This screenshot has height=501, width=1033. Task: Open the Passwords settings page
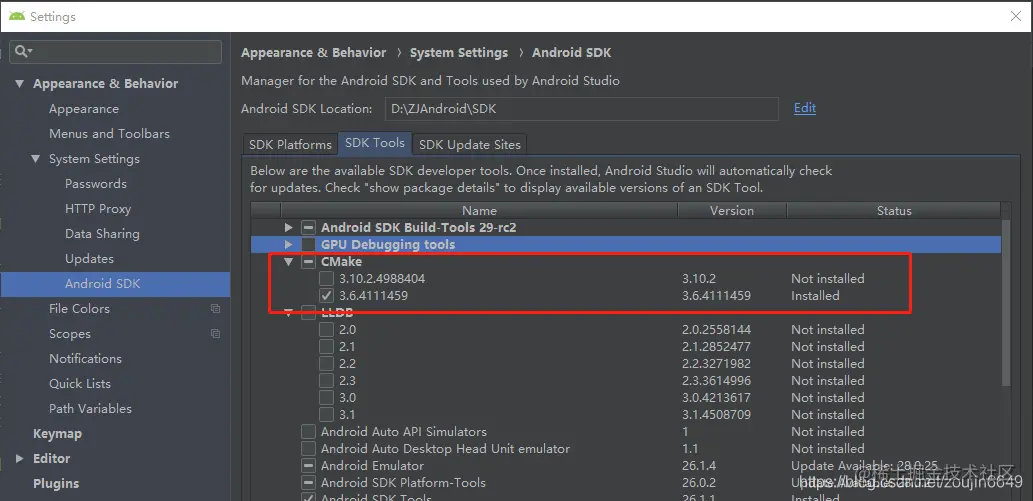coord(96,184)
